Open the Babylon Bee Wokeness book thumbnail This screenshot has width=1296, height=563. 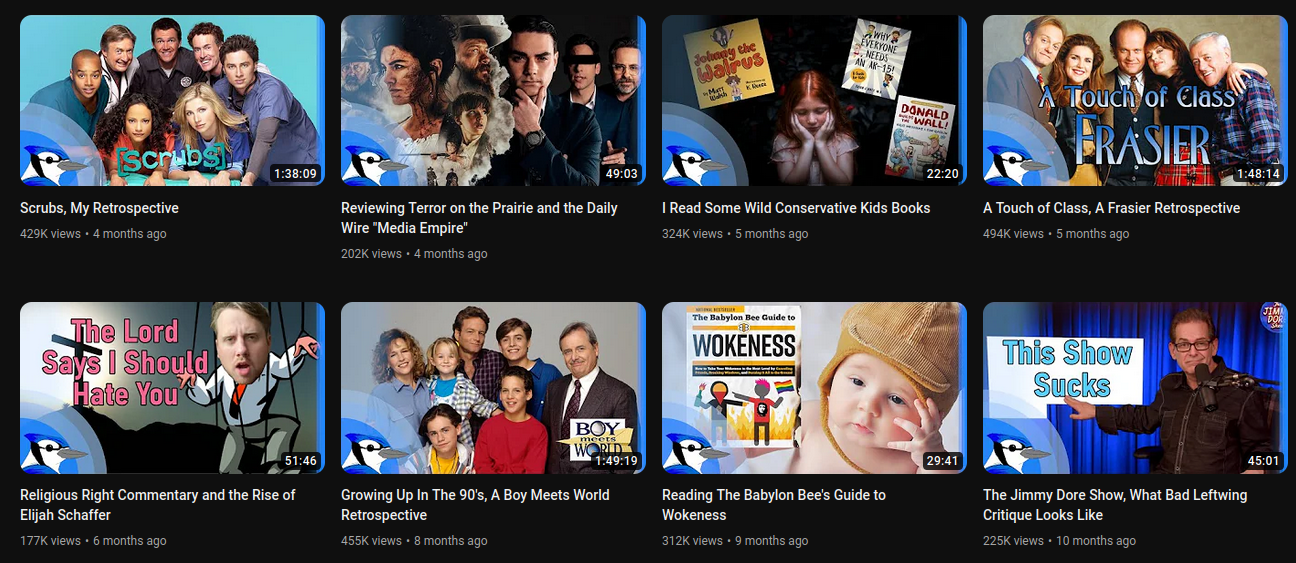click(x=814, y=388)
